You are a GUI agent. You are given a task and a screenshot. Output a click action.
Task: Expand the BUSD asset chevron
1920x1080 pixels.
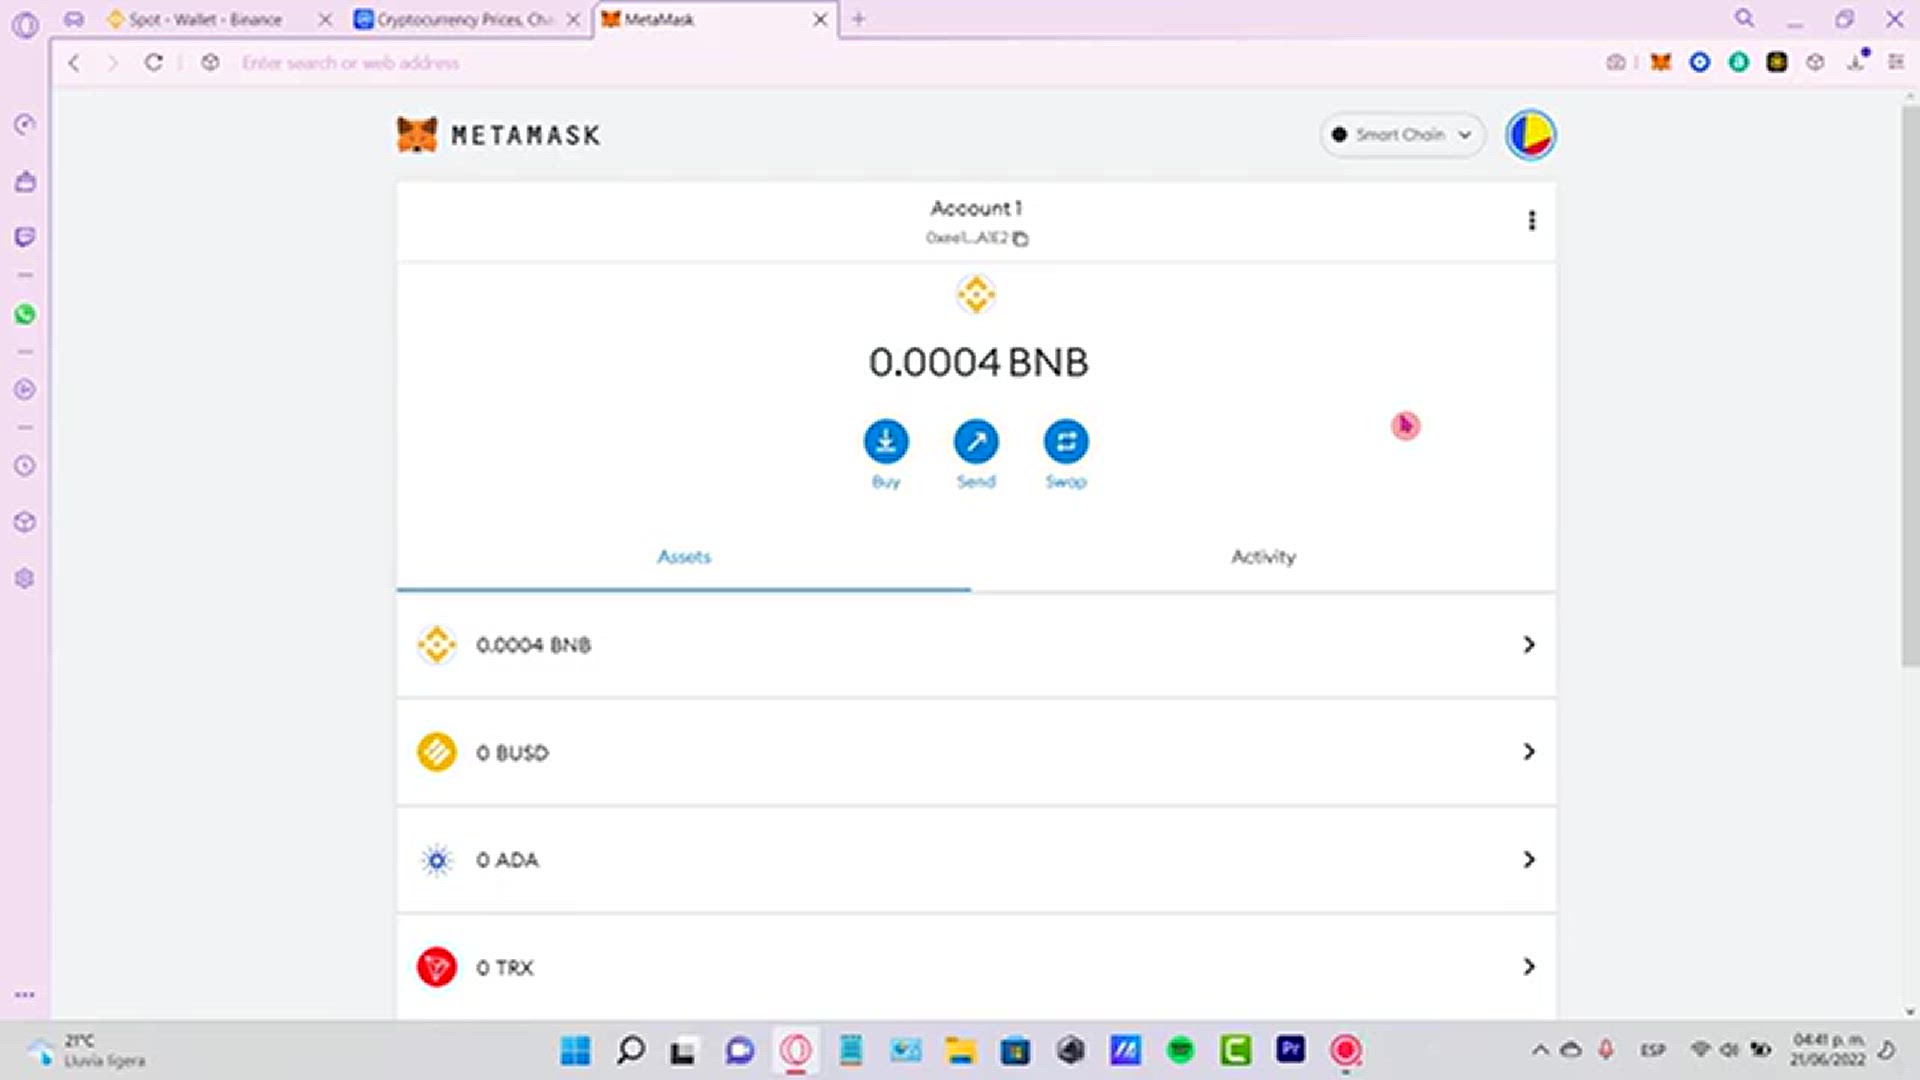coord(1529,752)
